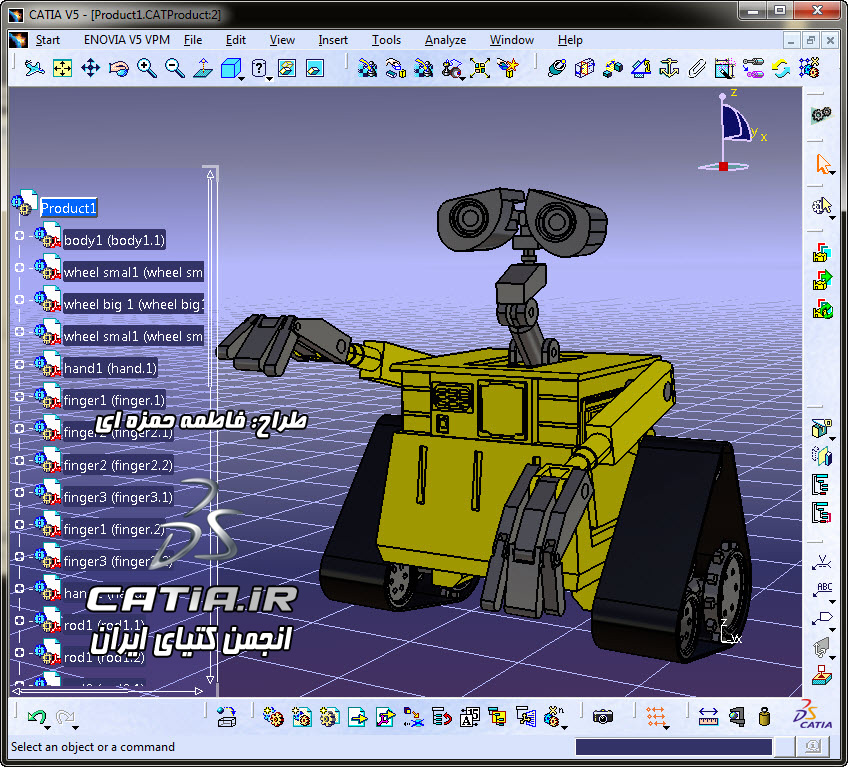
Task: Click the Zoom Out magnifier
Action: [175, 68]
